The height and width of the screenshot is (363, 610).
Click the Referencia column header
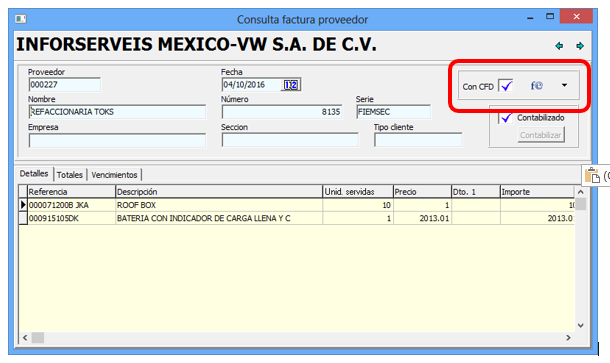tap(71, 192)
